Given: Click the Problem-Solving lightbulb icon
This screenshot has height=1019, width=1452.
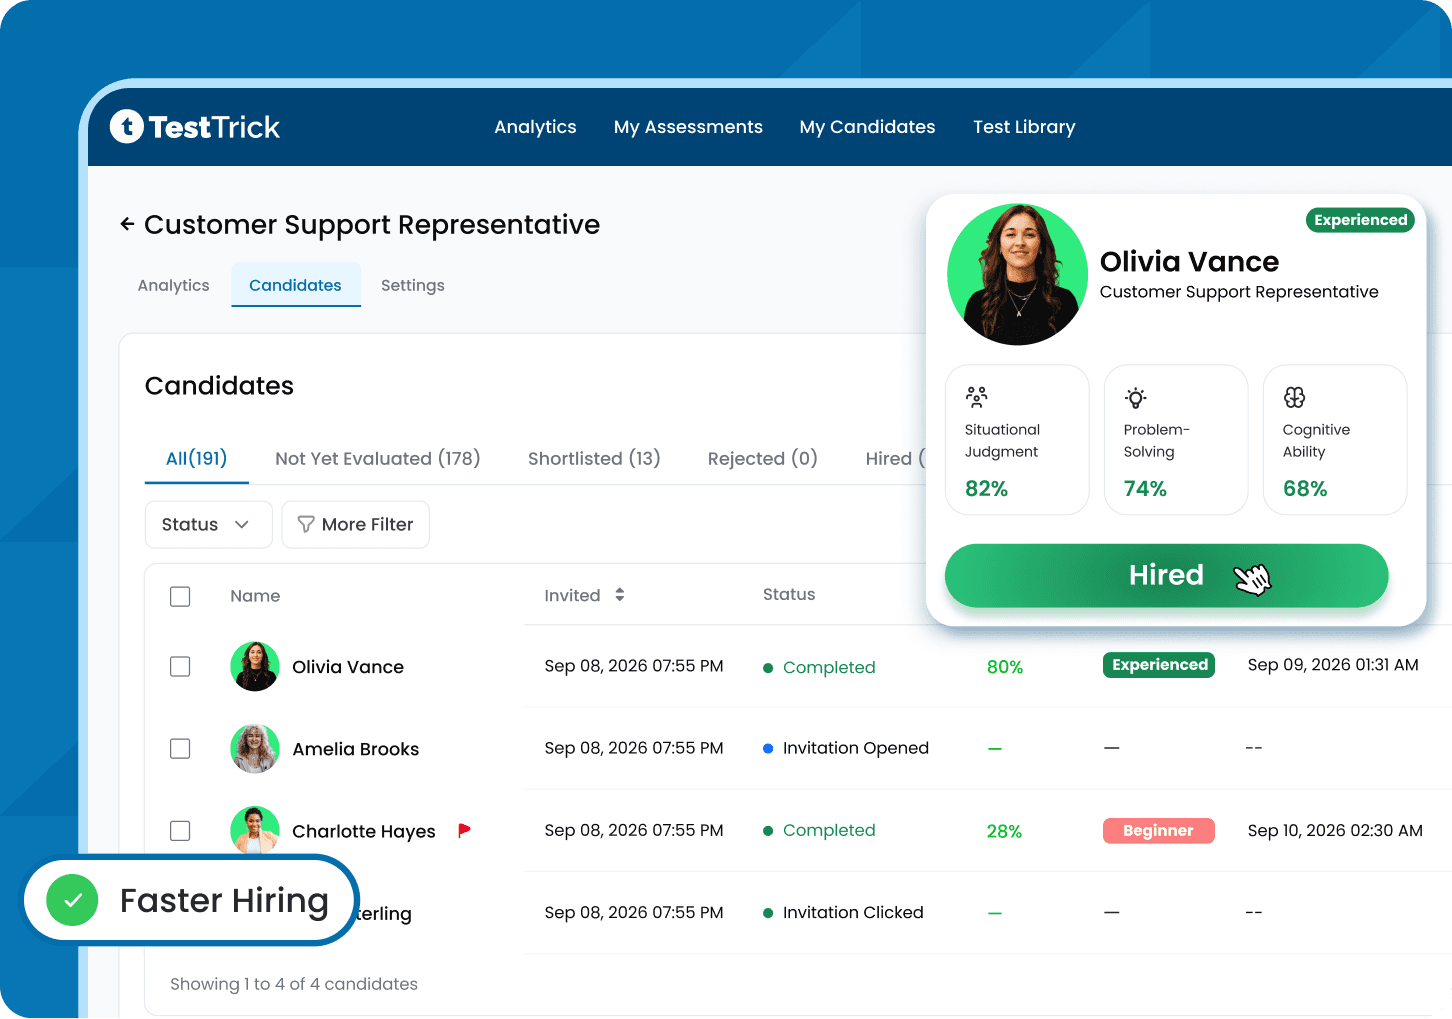Looking at the screenshot, I should (1135, 397).
